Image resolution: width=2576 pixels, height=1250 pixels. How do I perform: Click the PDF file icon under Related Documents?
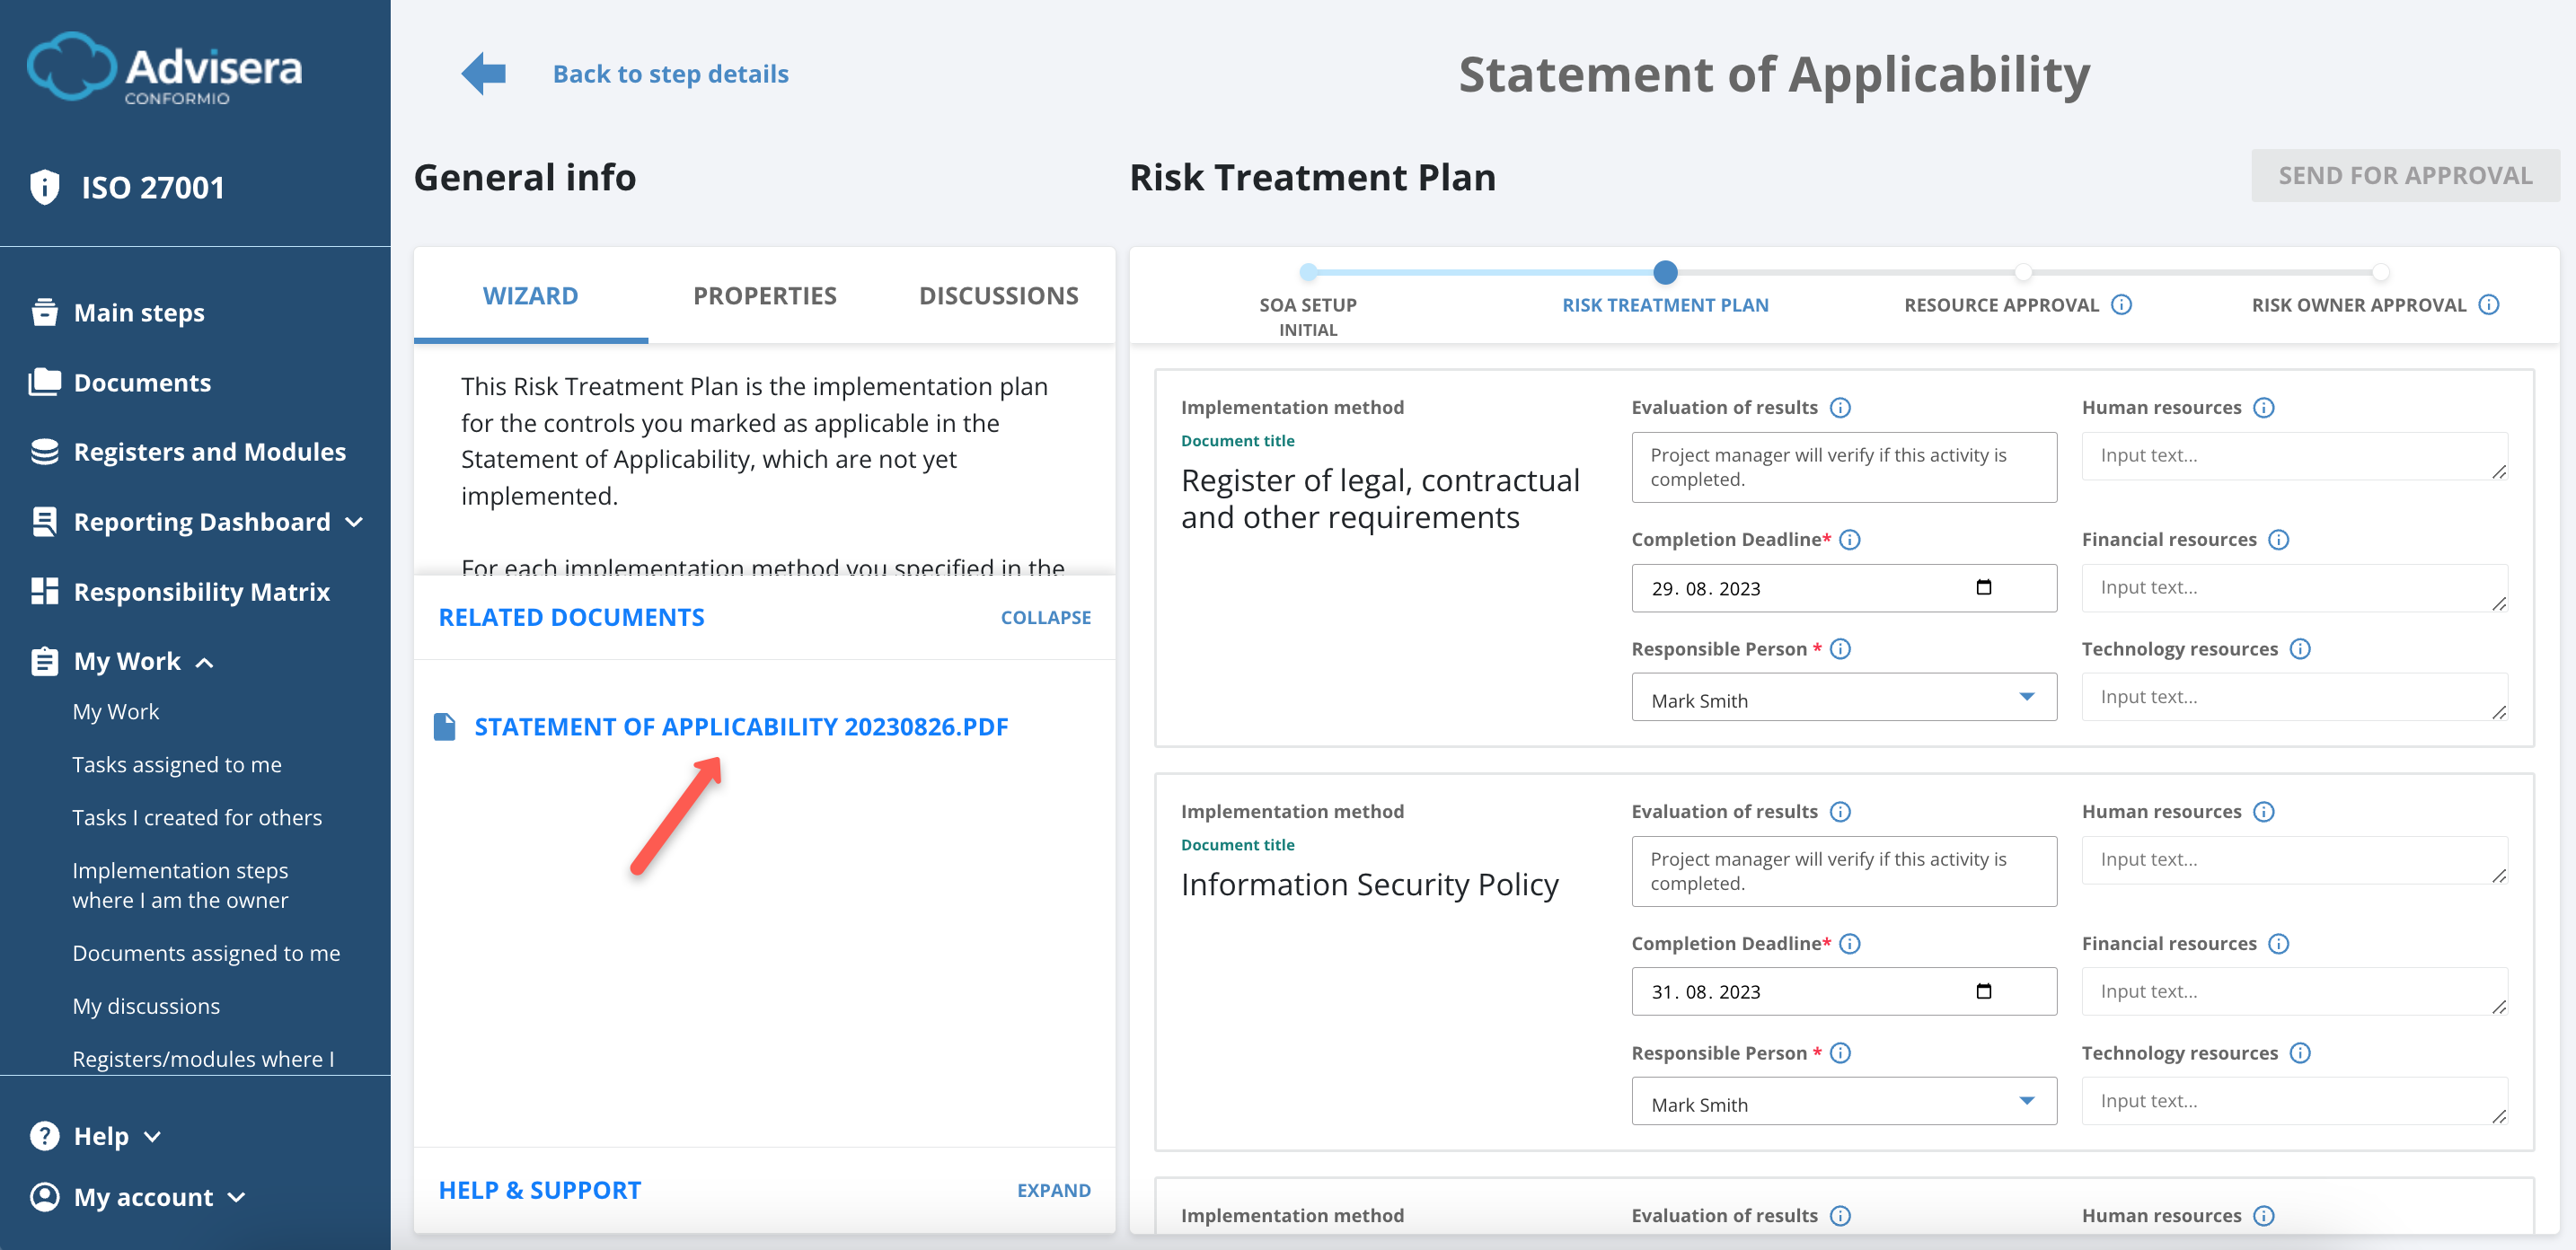click(x=444, y=726)
